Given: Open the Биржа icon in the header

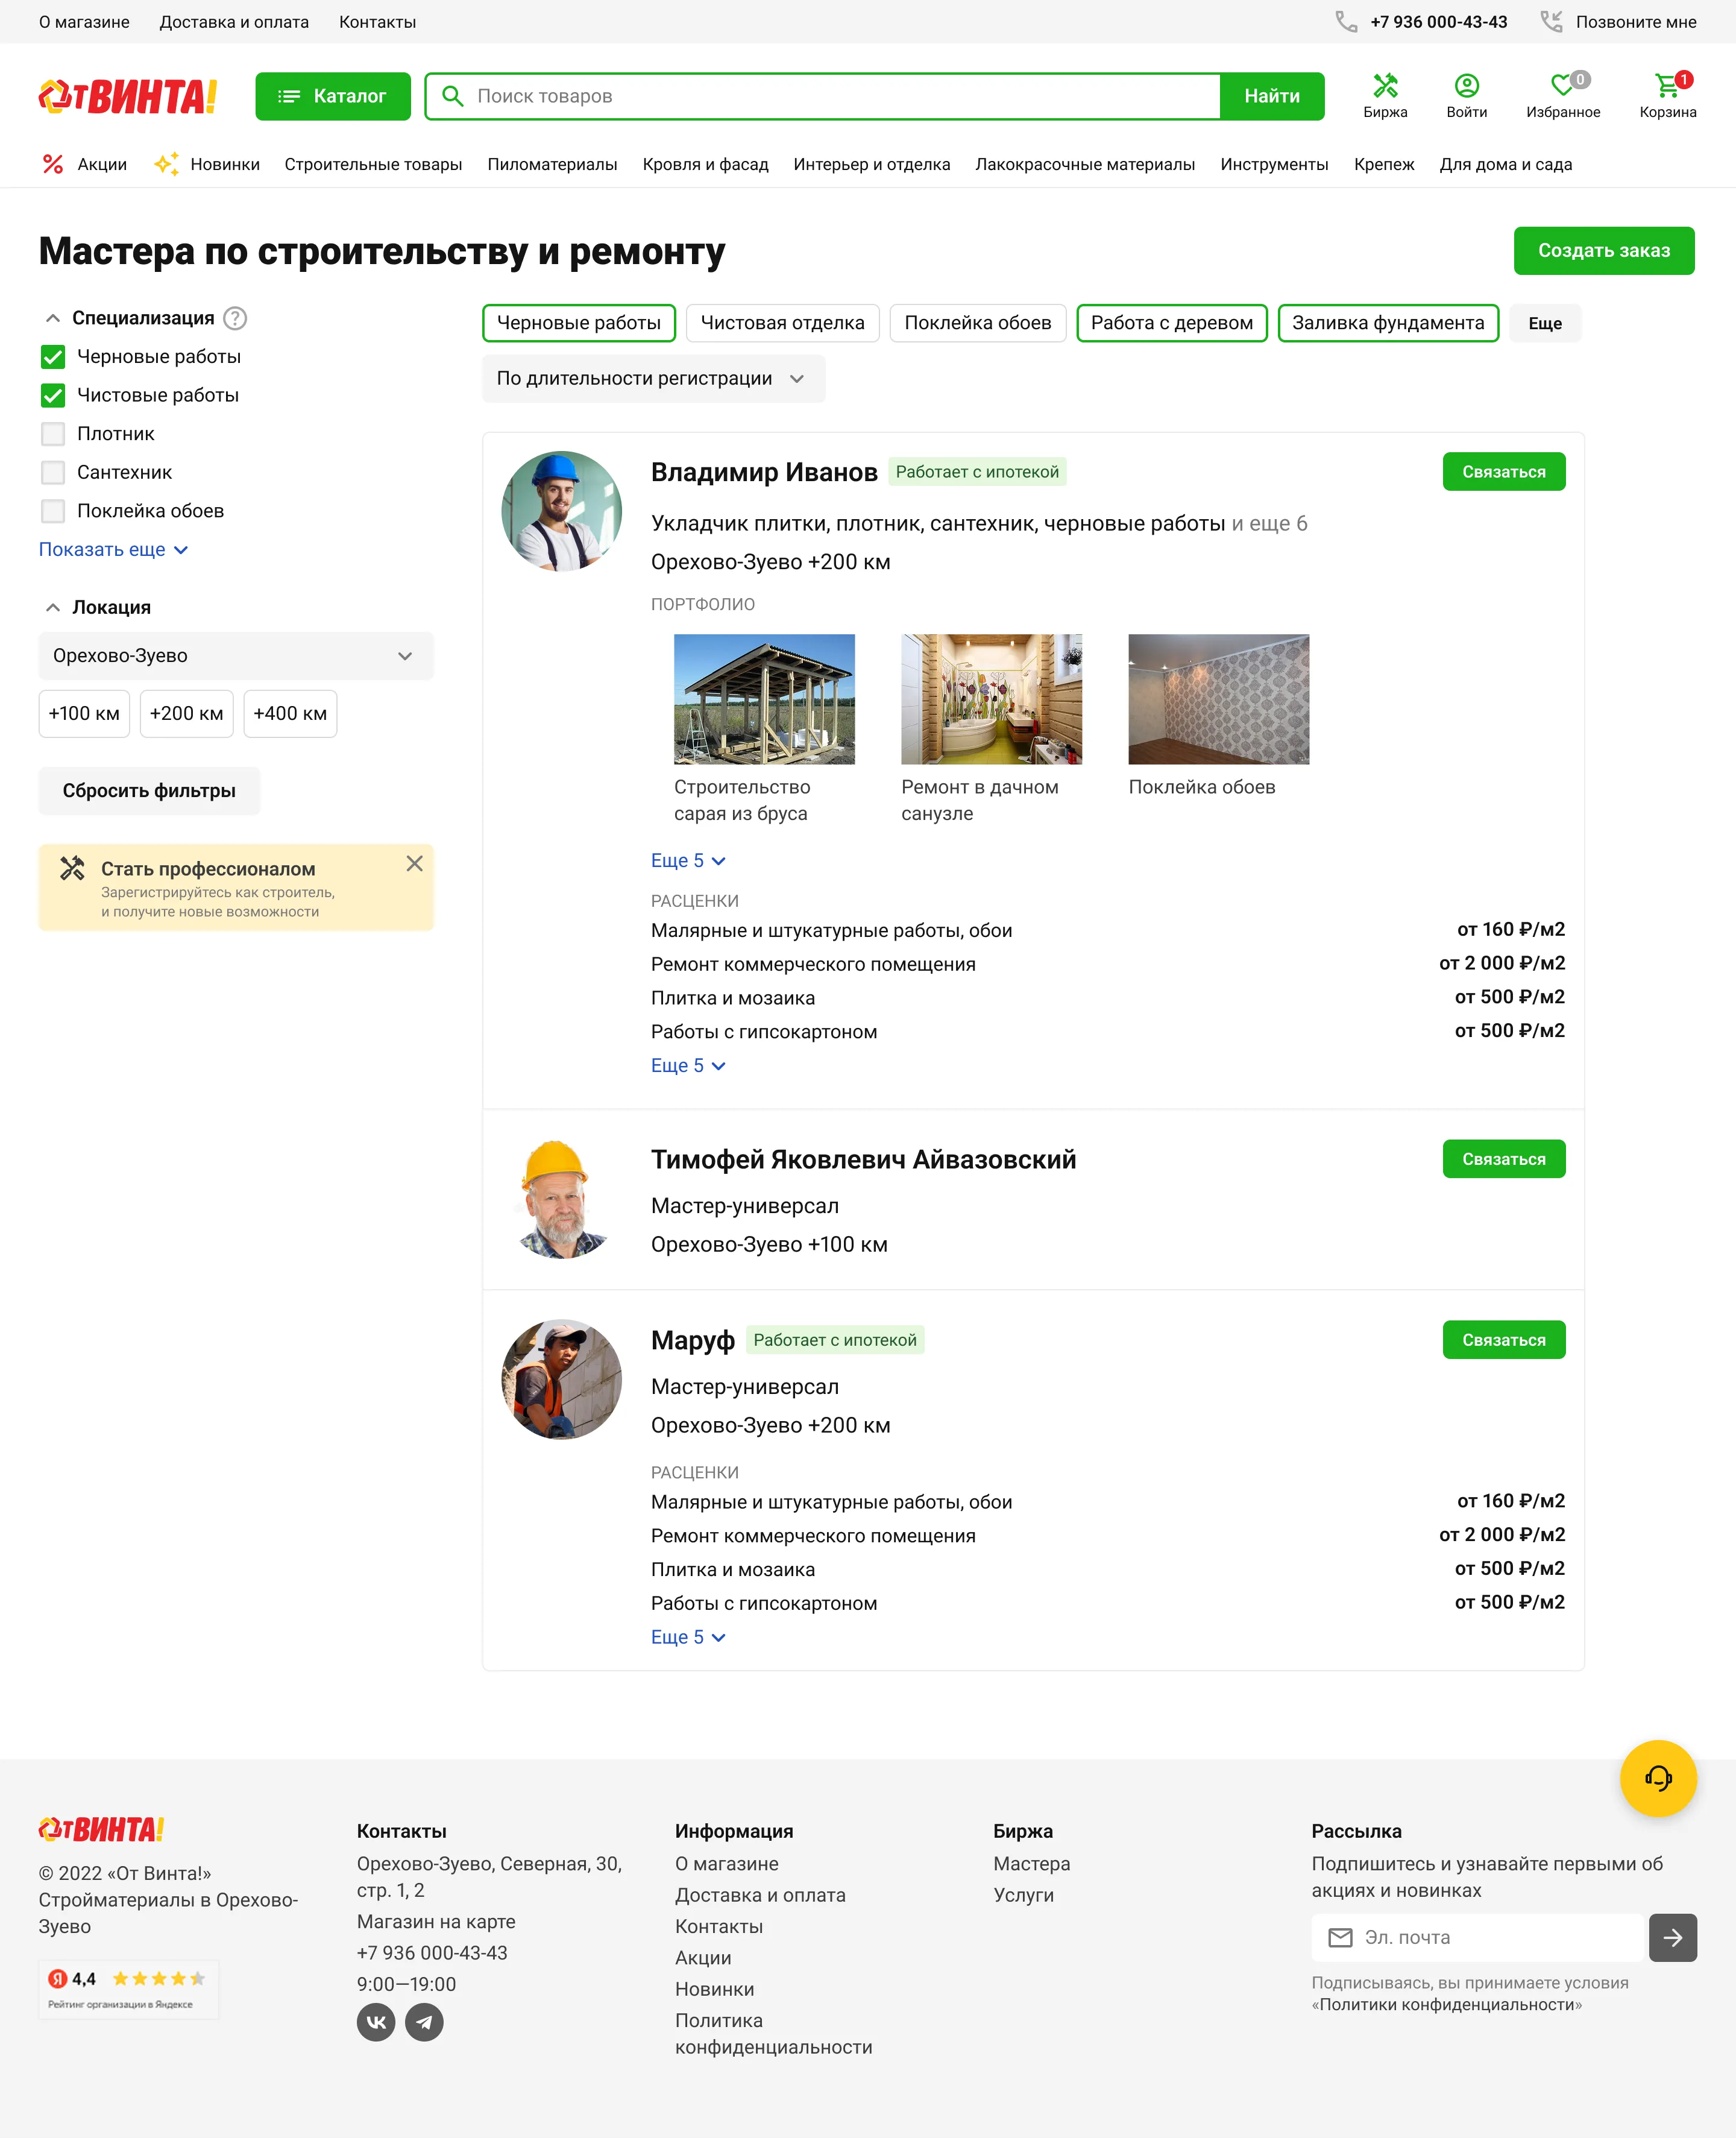Looking at the screenshot, I should click(x=1386, y=96).
